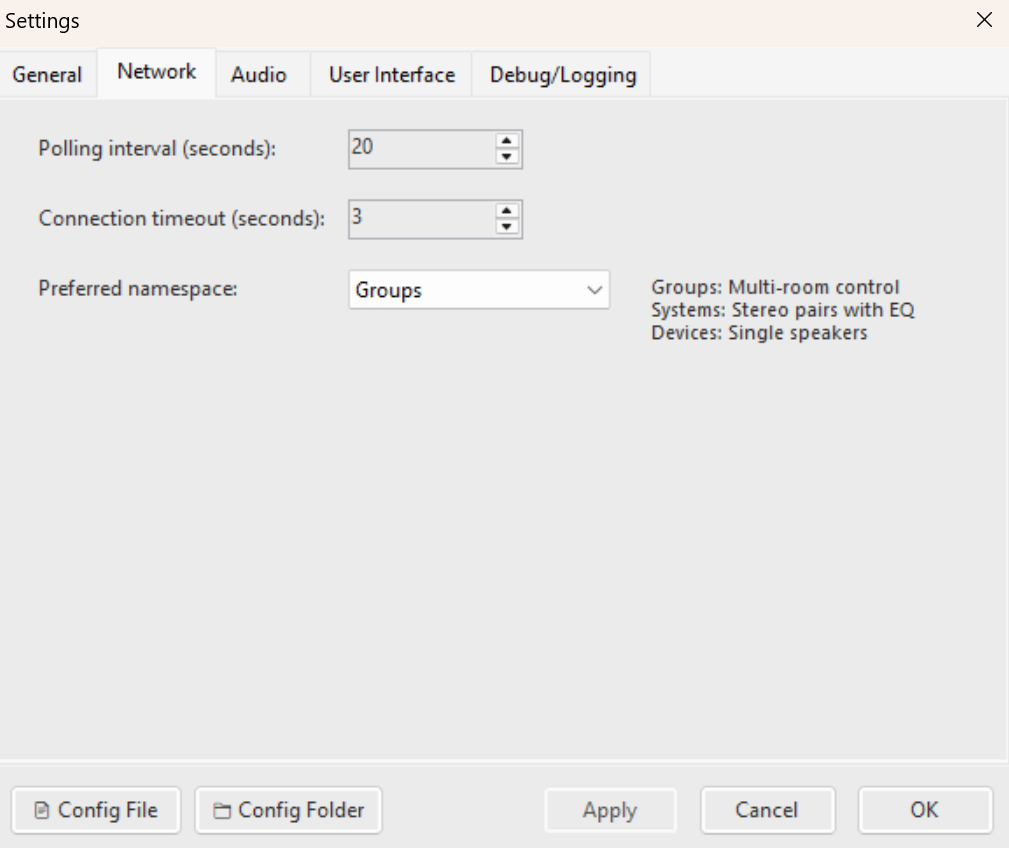Image resolution: width=1009 pixels, height=848 pixels.
Task: Select the Network tab
Action: [x=156, y=71]
